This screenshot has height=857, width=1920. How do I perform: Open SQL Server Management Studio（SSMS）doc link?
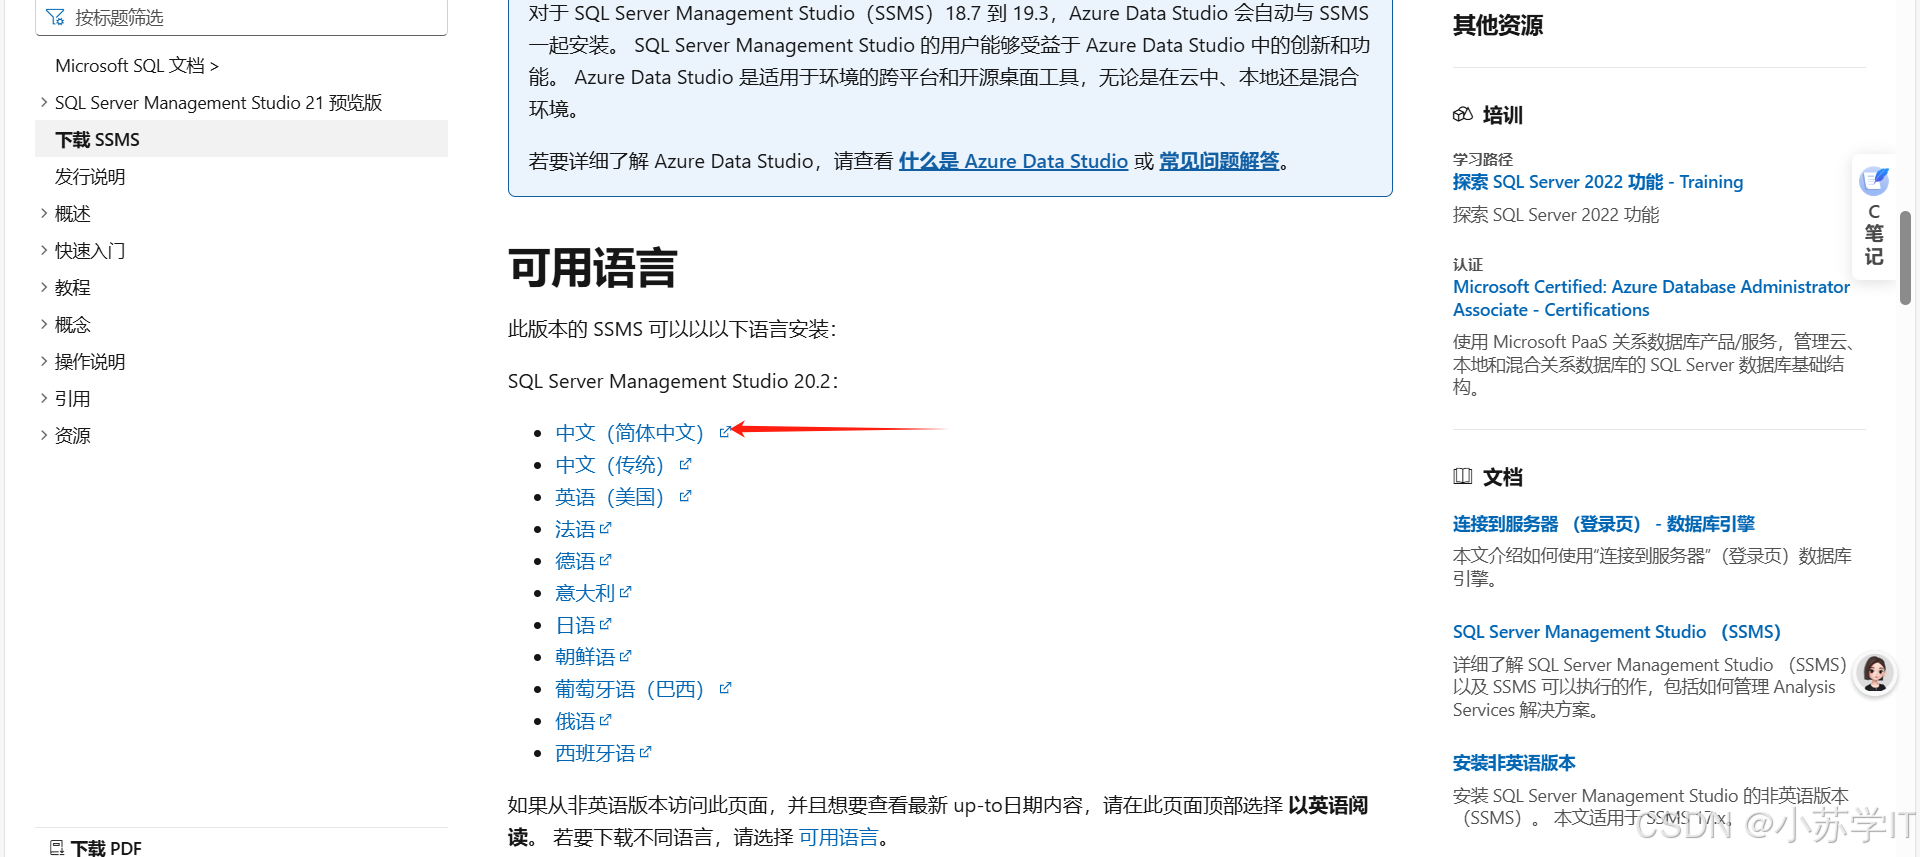tap(1617, 632)
